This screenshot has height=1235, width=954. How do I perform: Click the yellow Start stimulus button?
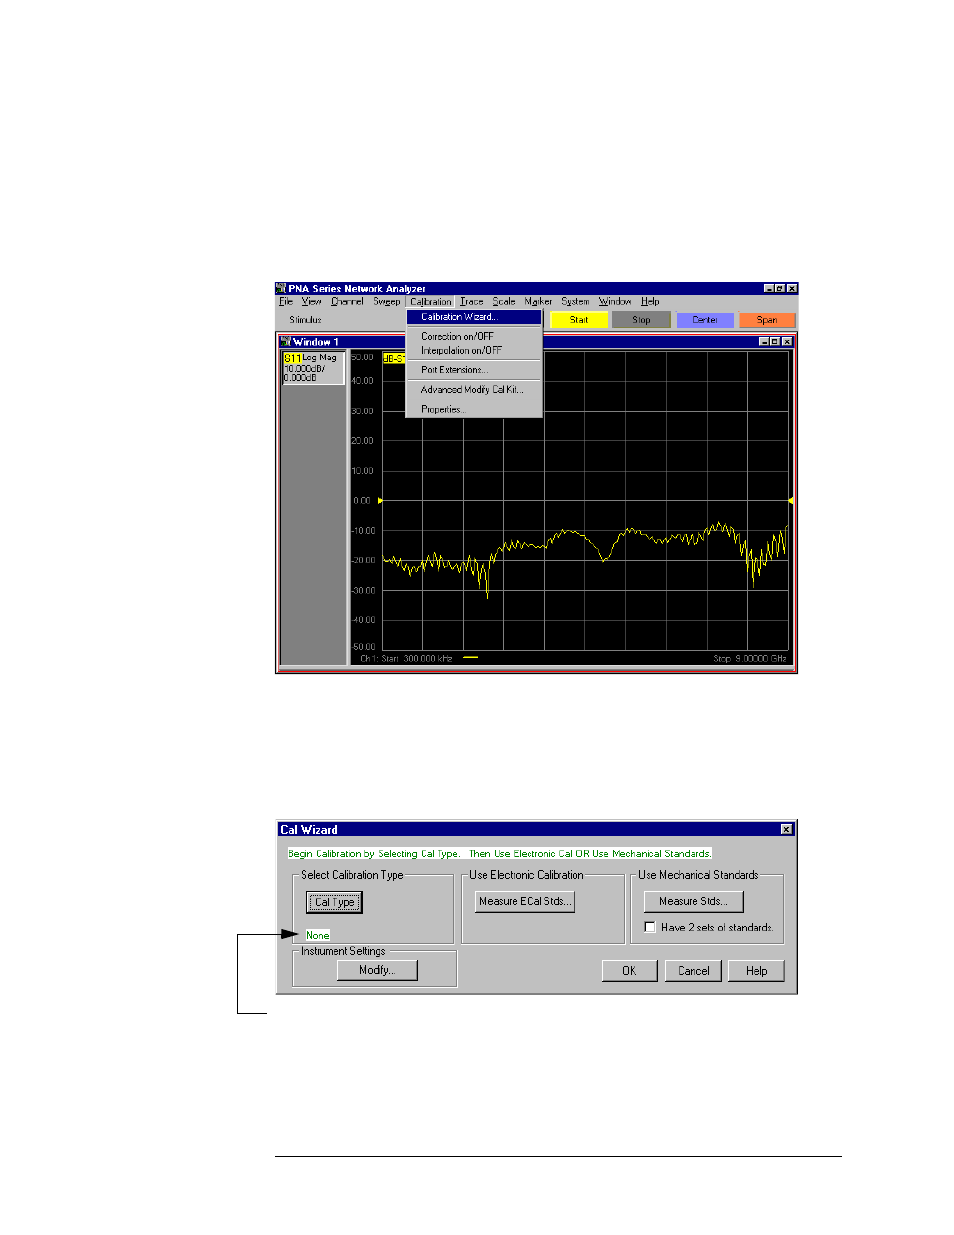(x=579, y=320)
